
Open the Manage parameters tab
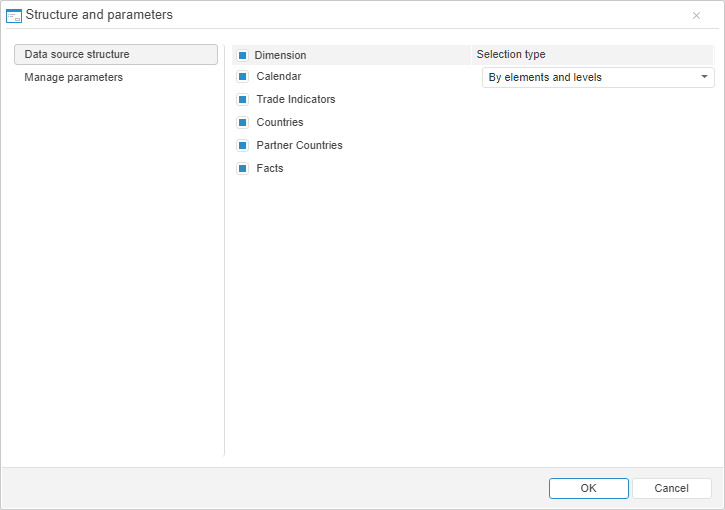(74, 77)
